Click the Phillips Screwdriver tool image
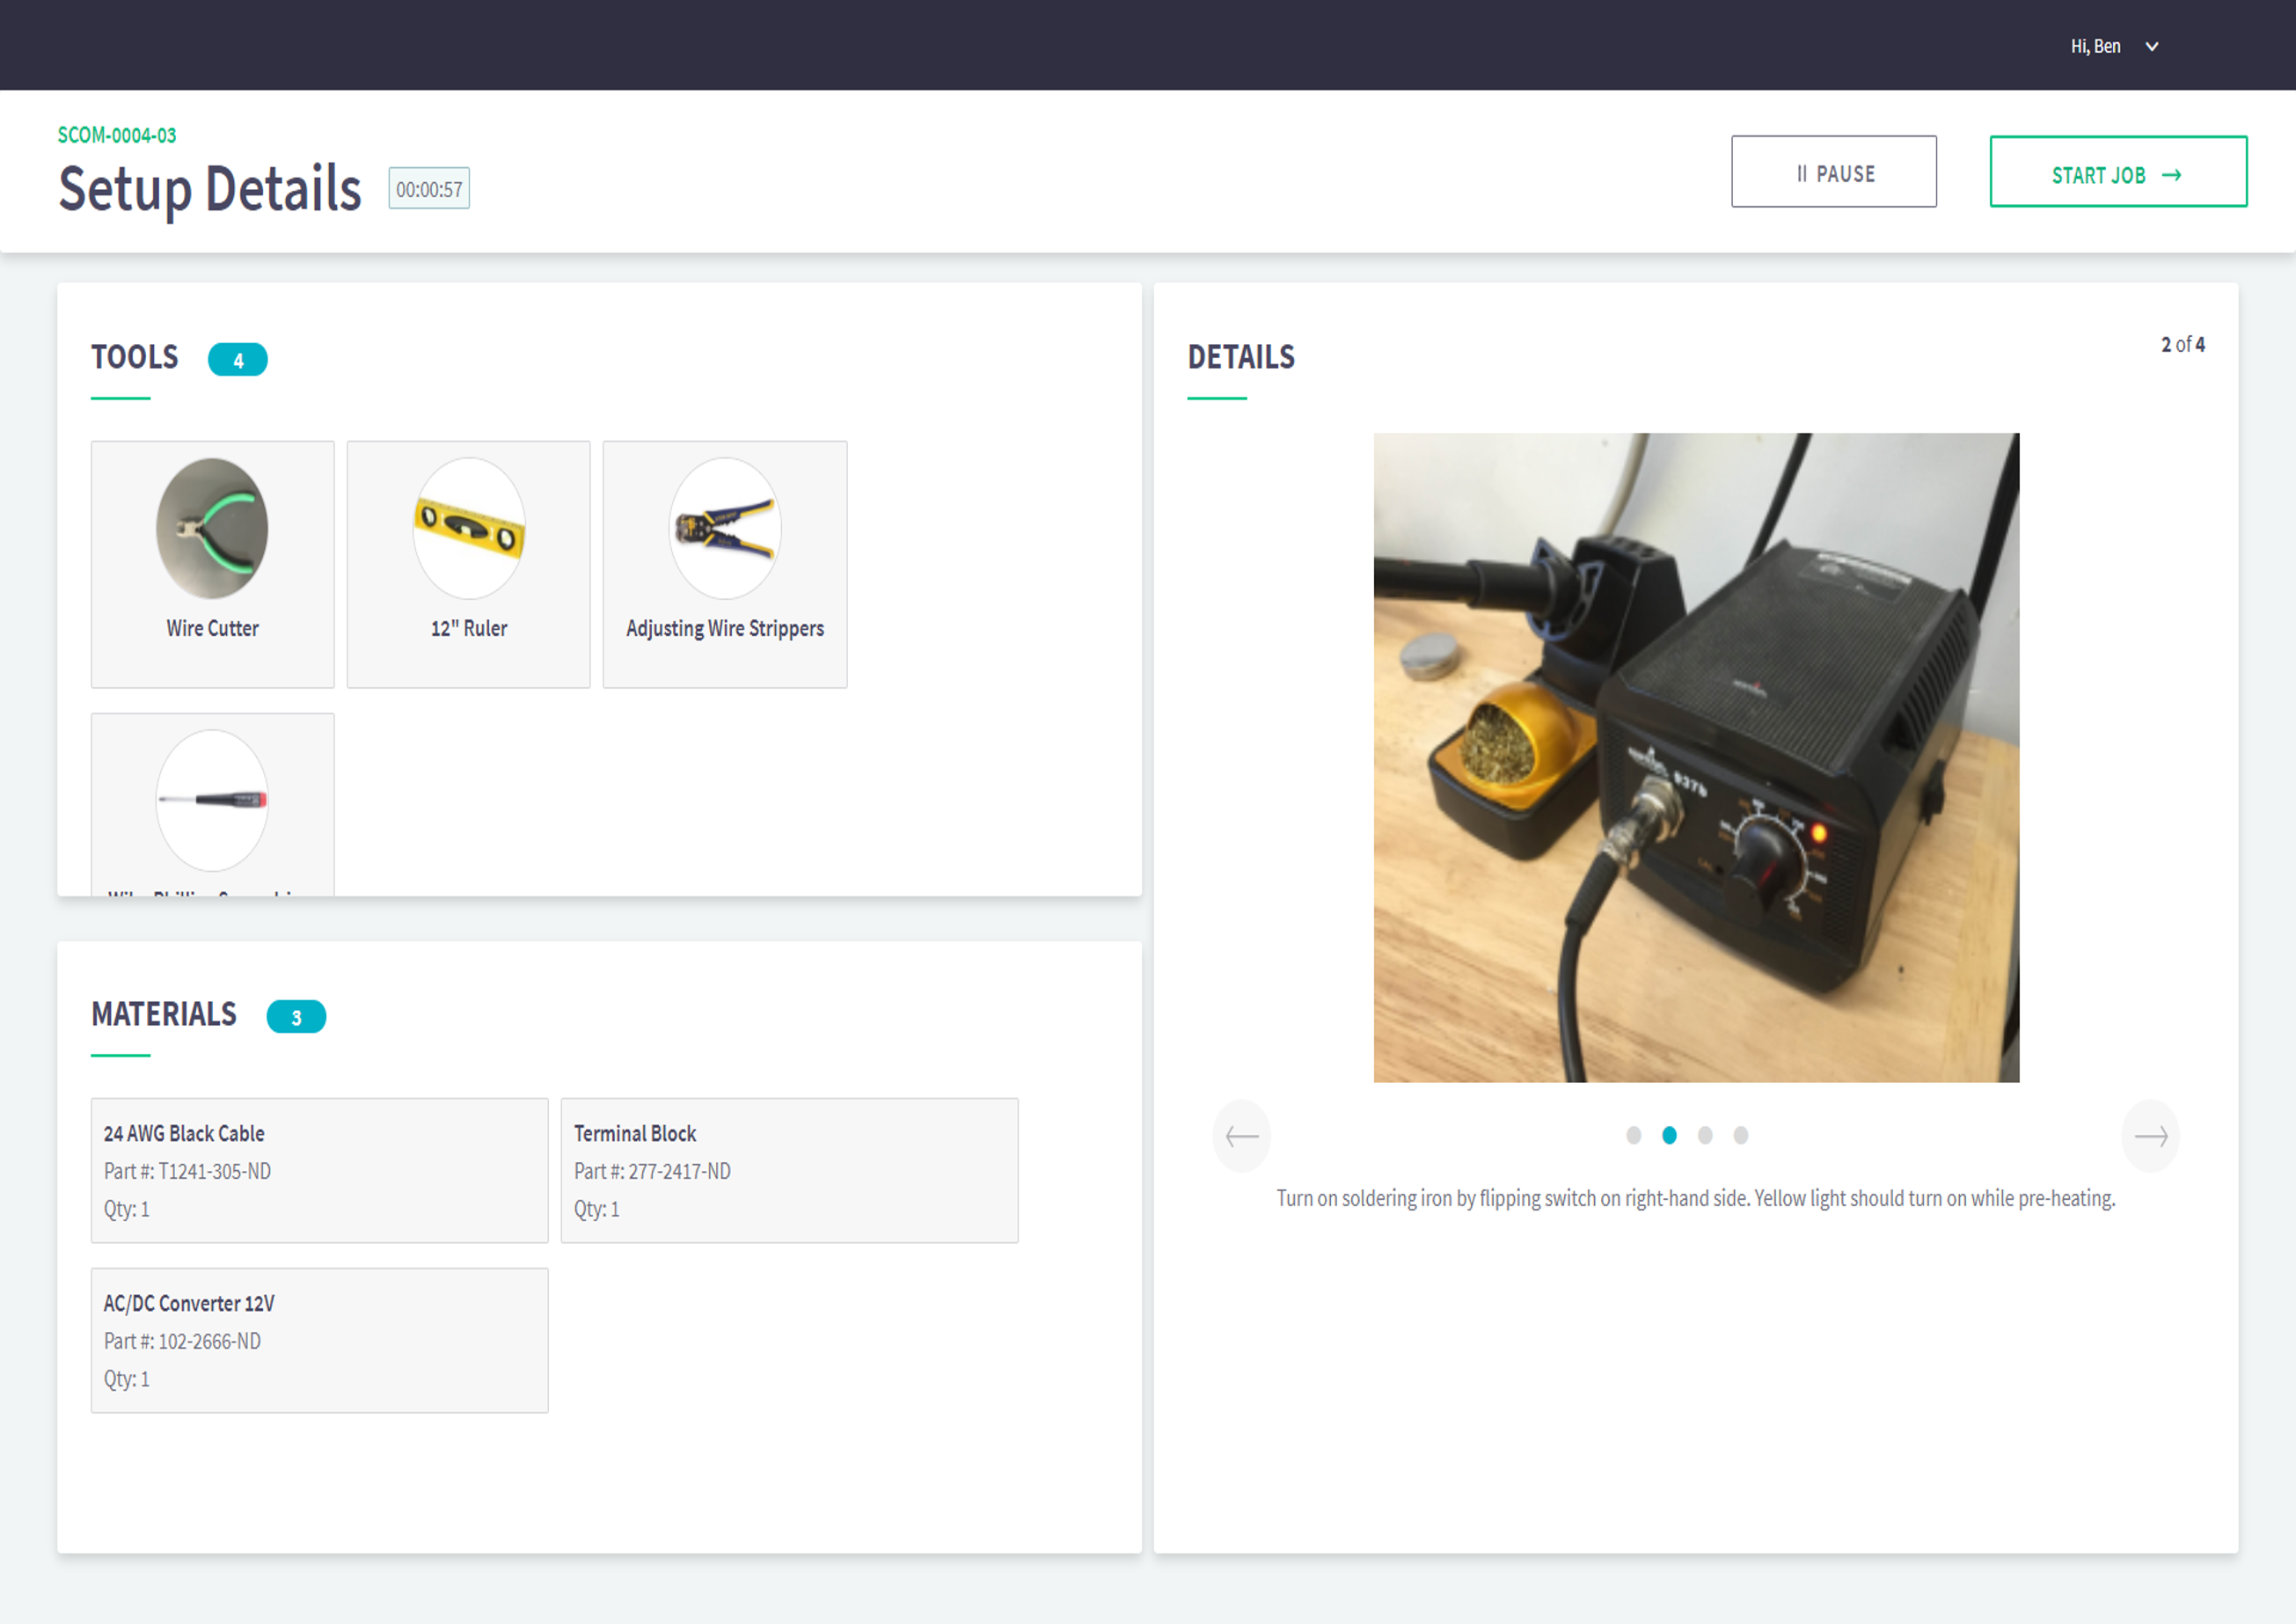Viewport: 2296px width, 1624px height. tap(212, 800)
